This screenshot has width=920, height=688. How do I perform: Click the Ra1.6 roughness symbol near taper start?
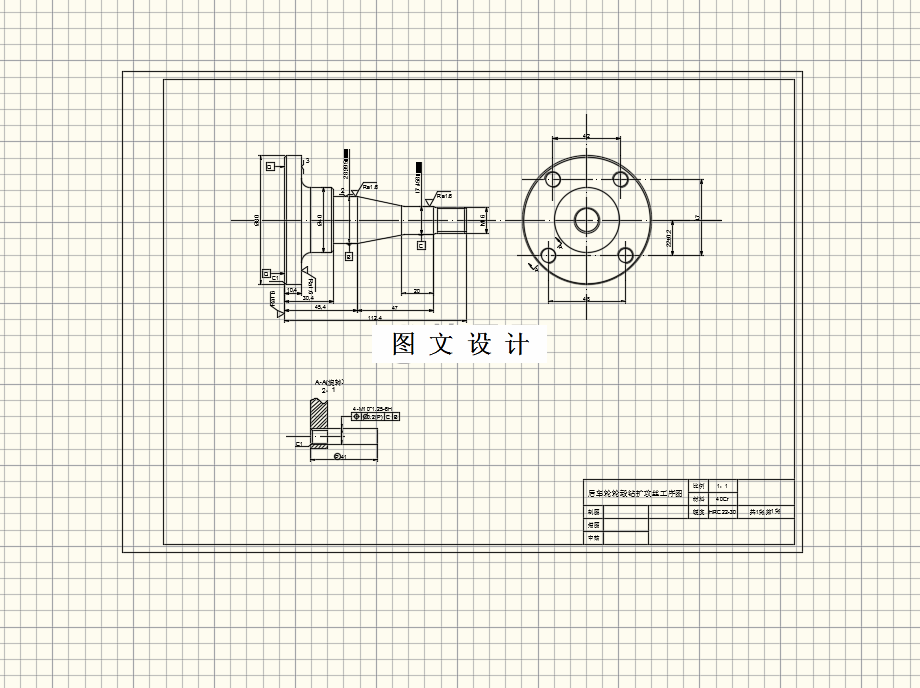click(363, 189)
